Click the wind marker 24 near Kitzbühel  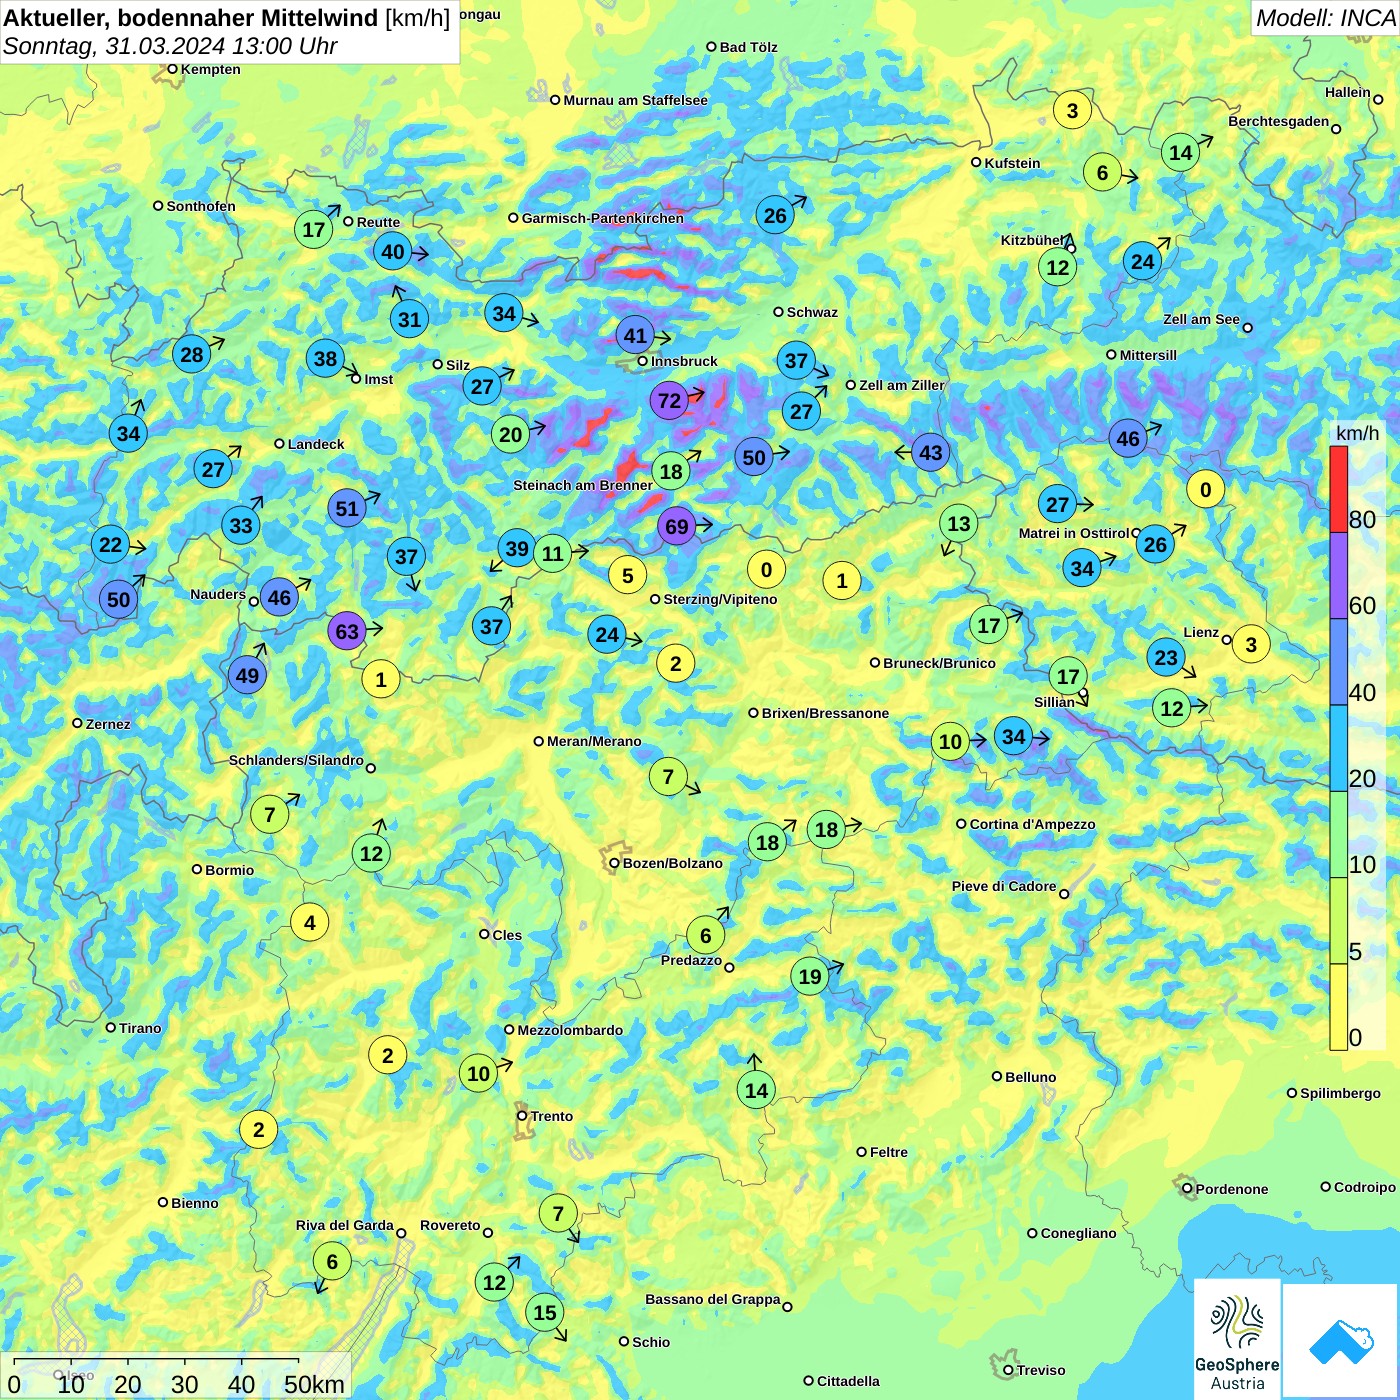pyautogui.click(x=1143, y=262)
